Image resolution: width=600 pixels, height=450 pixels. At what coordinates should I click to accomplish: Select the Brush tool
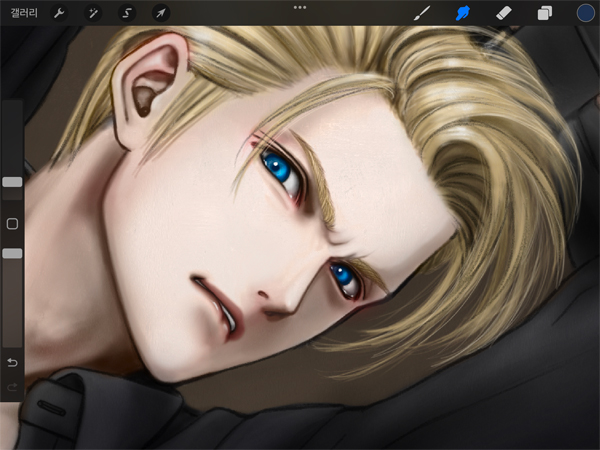click(x=422, y=13)
